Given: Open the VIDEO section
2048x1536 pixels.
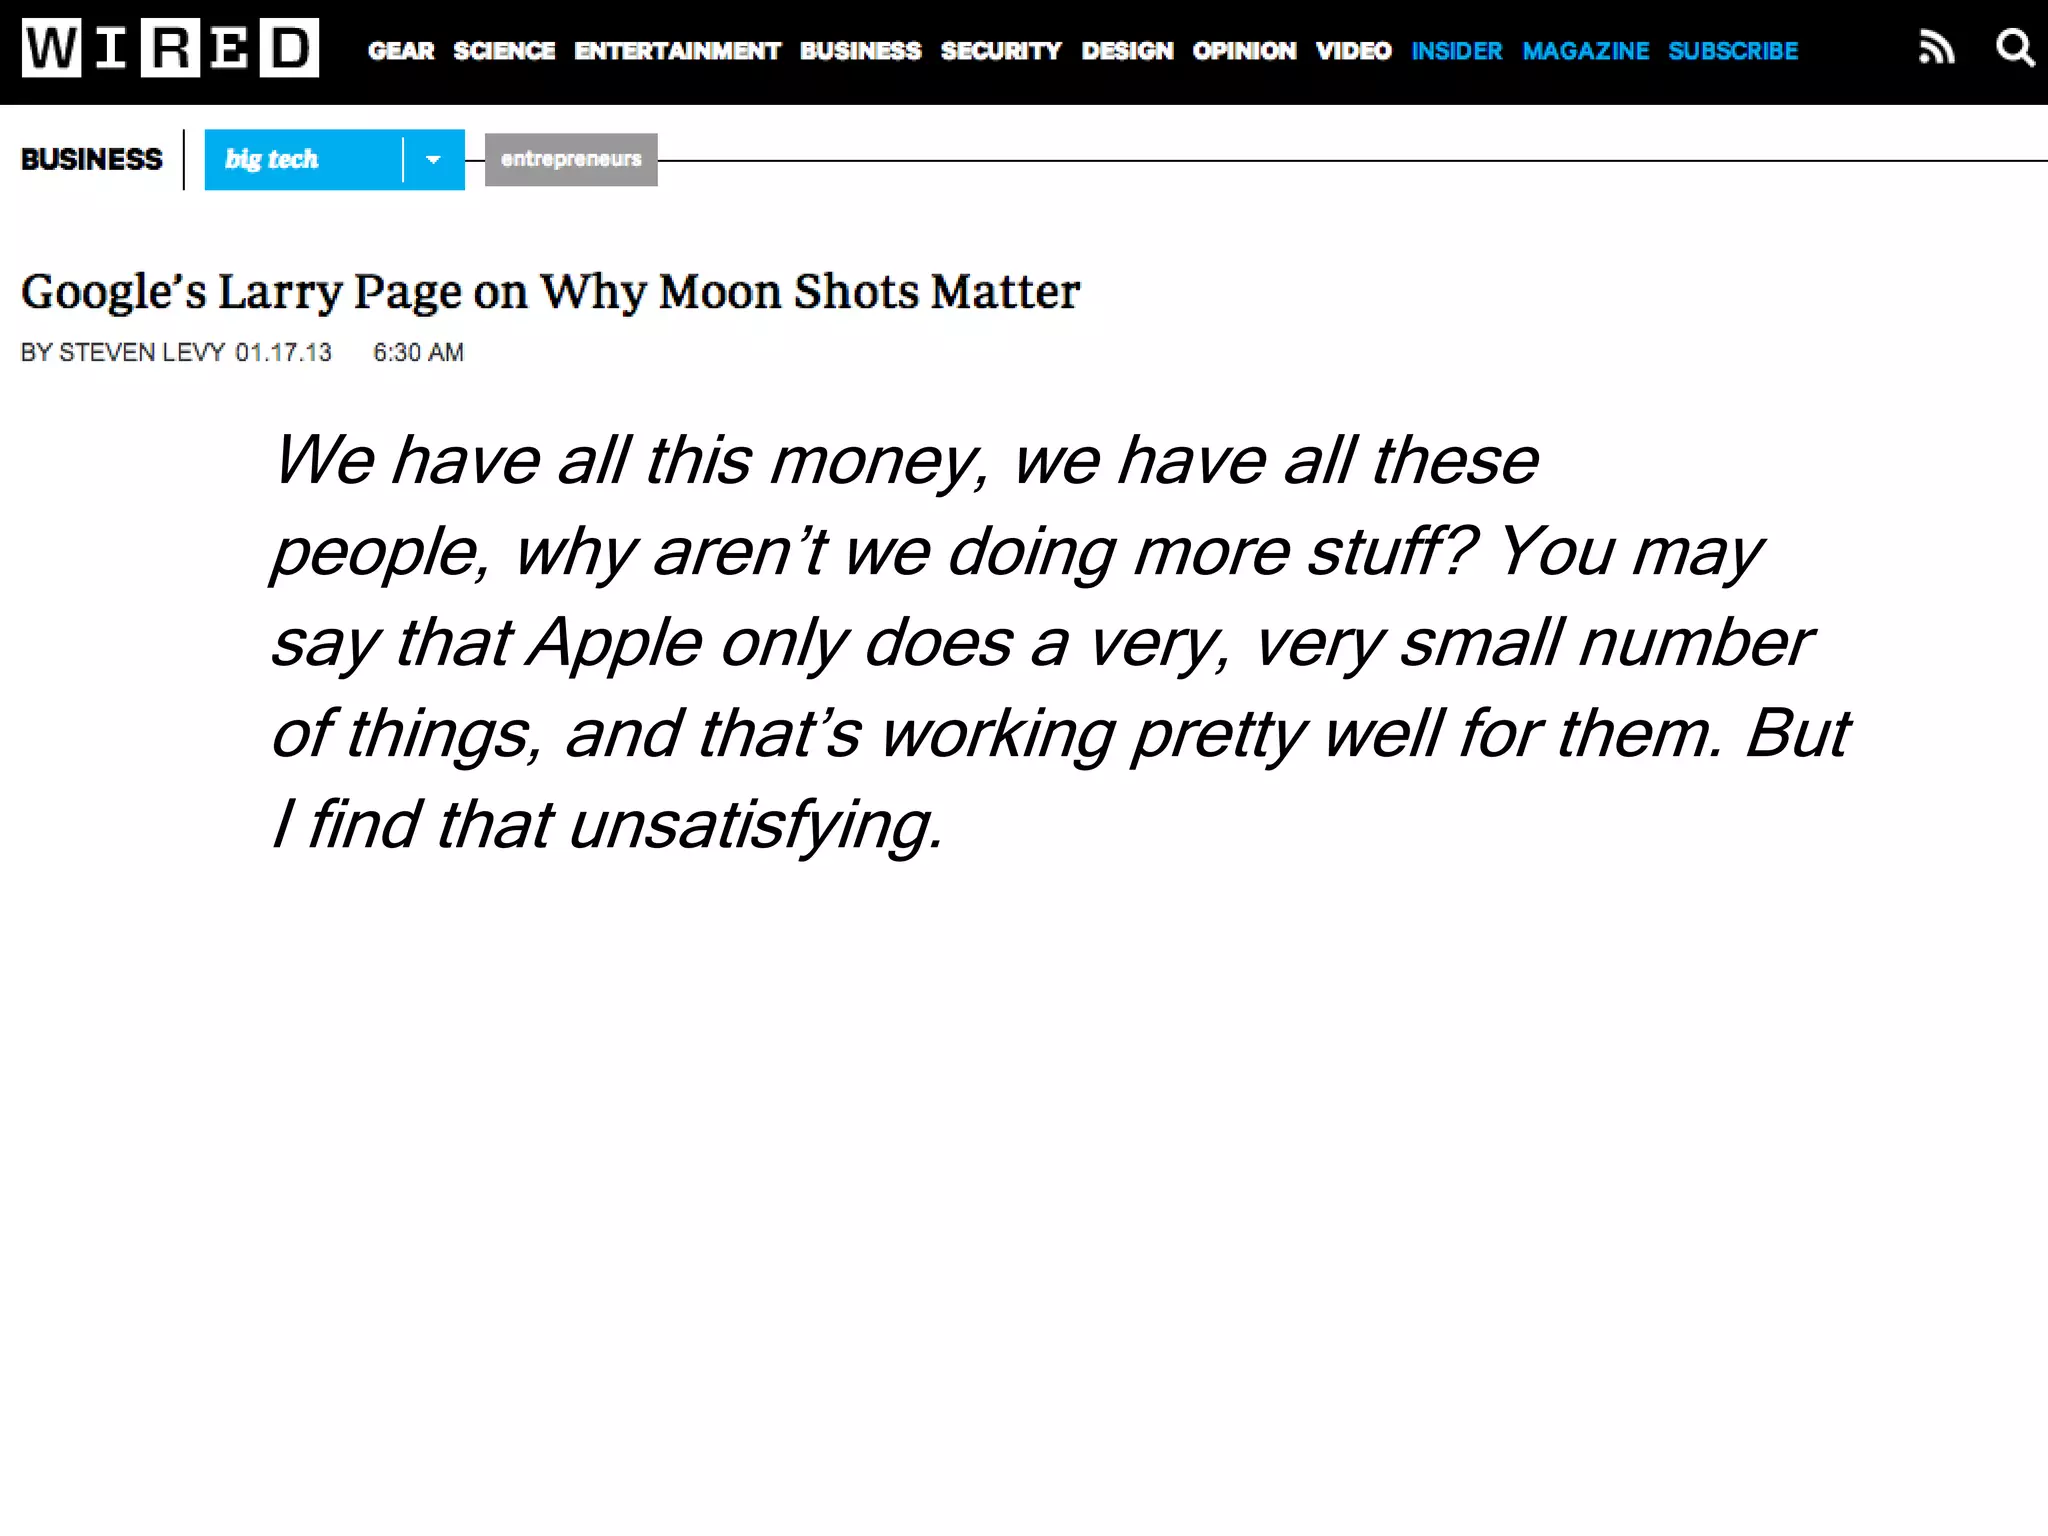Looking at the screenshot, I should coord(1353,51).
